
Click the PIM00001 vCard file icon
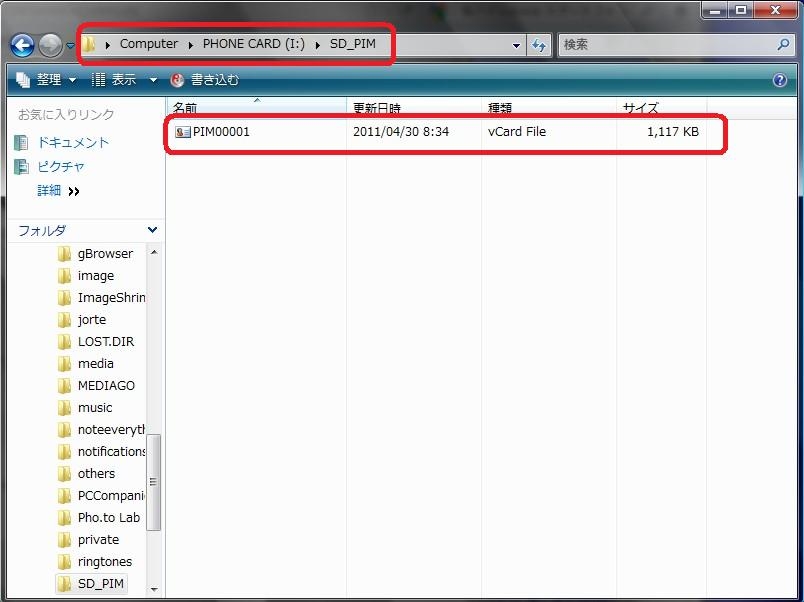pyautogui.click(x=183, y=132)
